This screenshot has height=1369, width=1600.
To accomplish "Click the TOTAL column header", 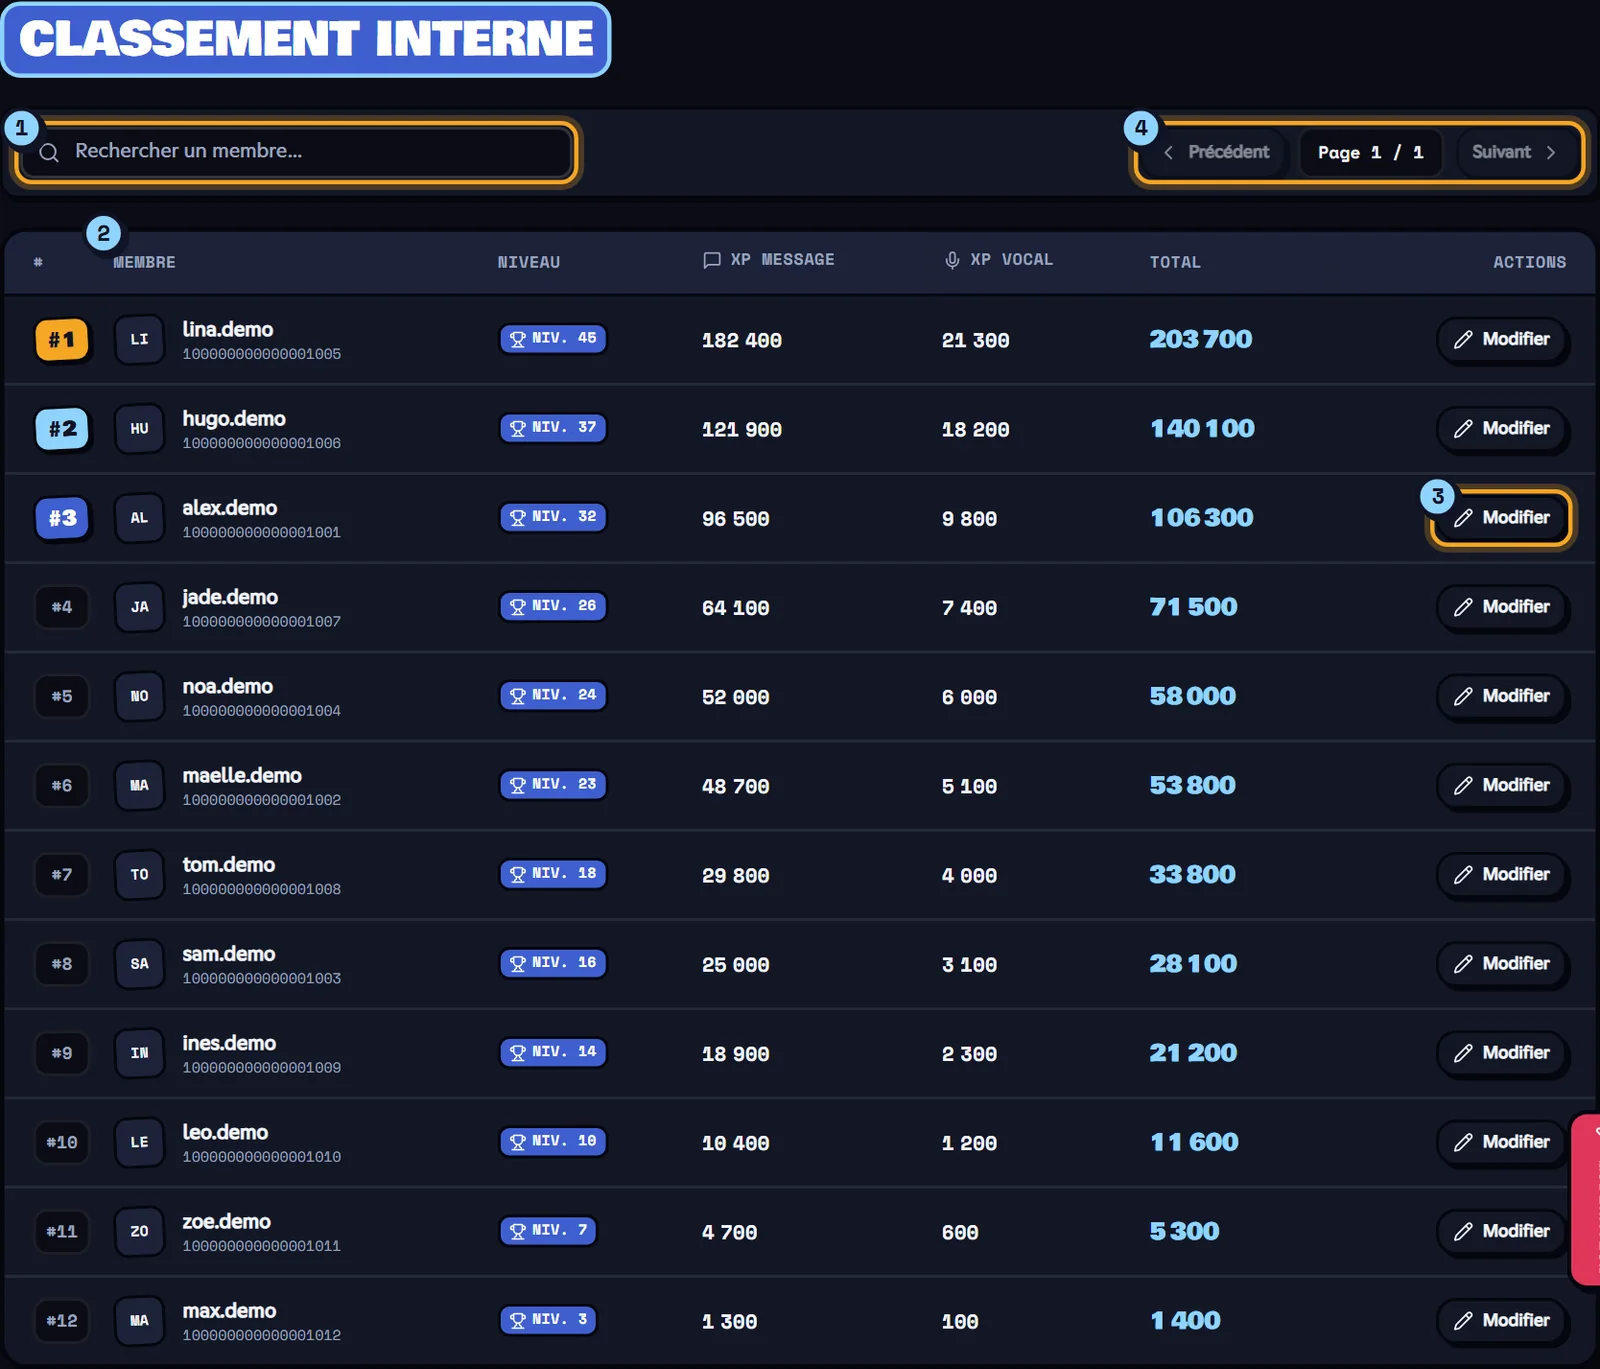I will [1175, 262].
